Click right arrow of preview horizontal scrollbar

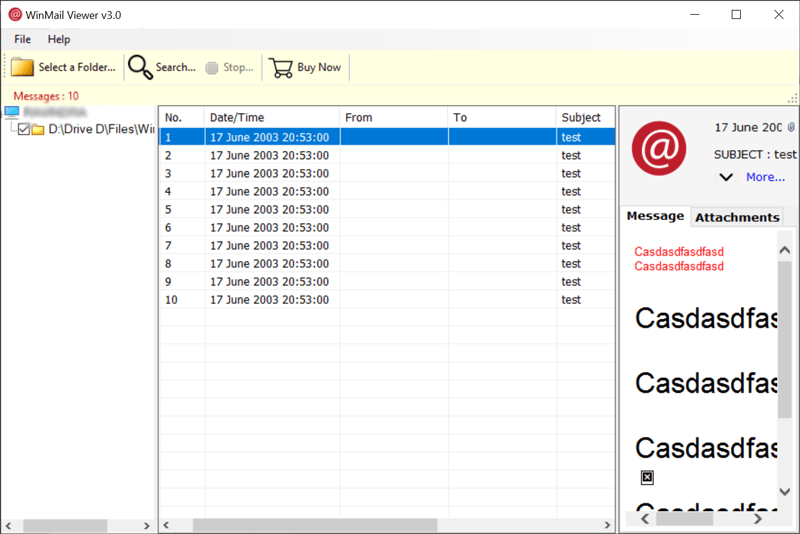pyautogui.click(x=758, y=519)
